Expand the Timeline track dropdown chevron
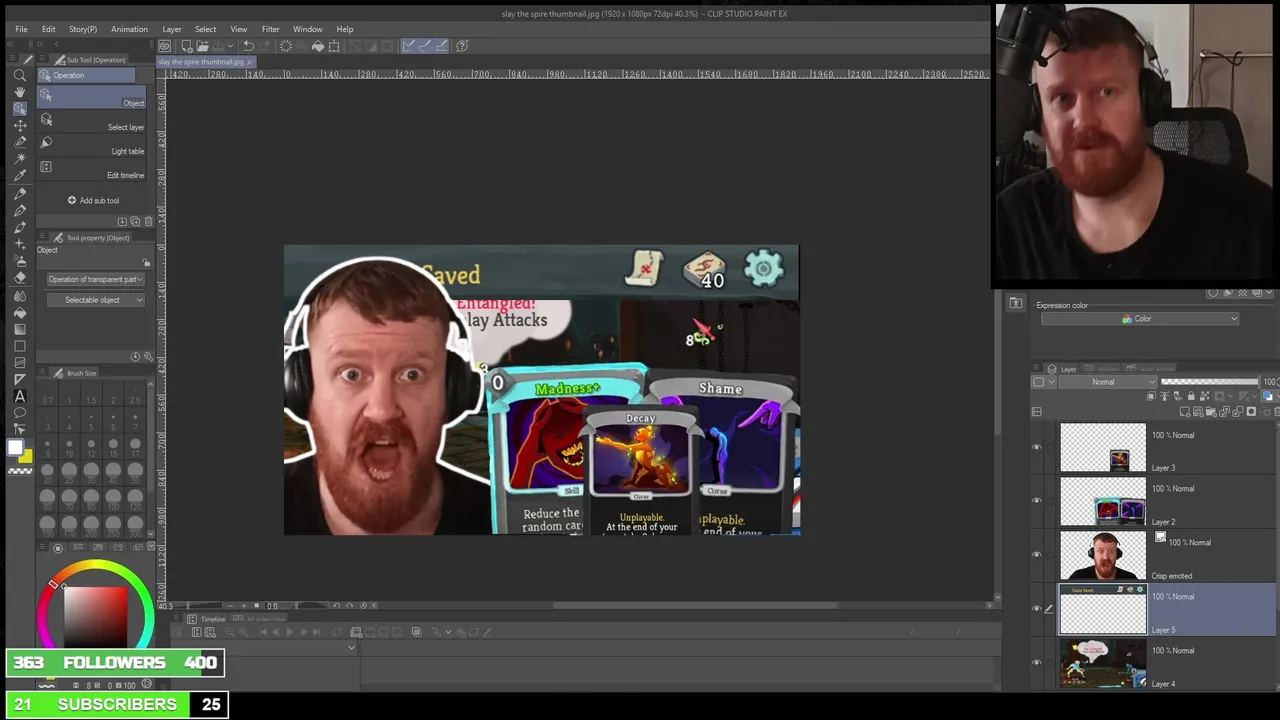This screenshot has height=720, width=1280. pyautogui.click(x=351, y=648)
